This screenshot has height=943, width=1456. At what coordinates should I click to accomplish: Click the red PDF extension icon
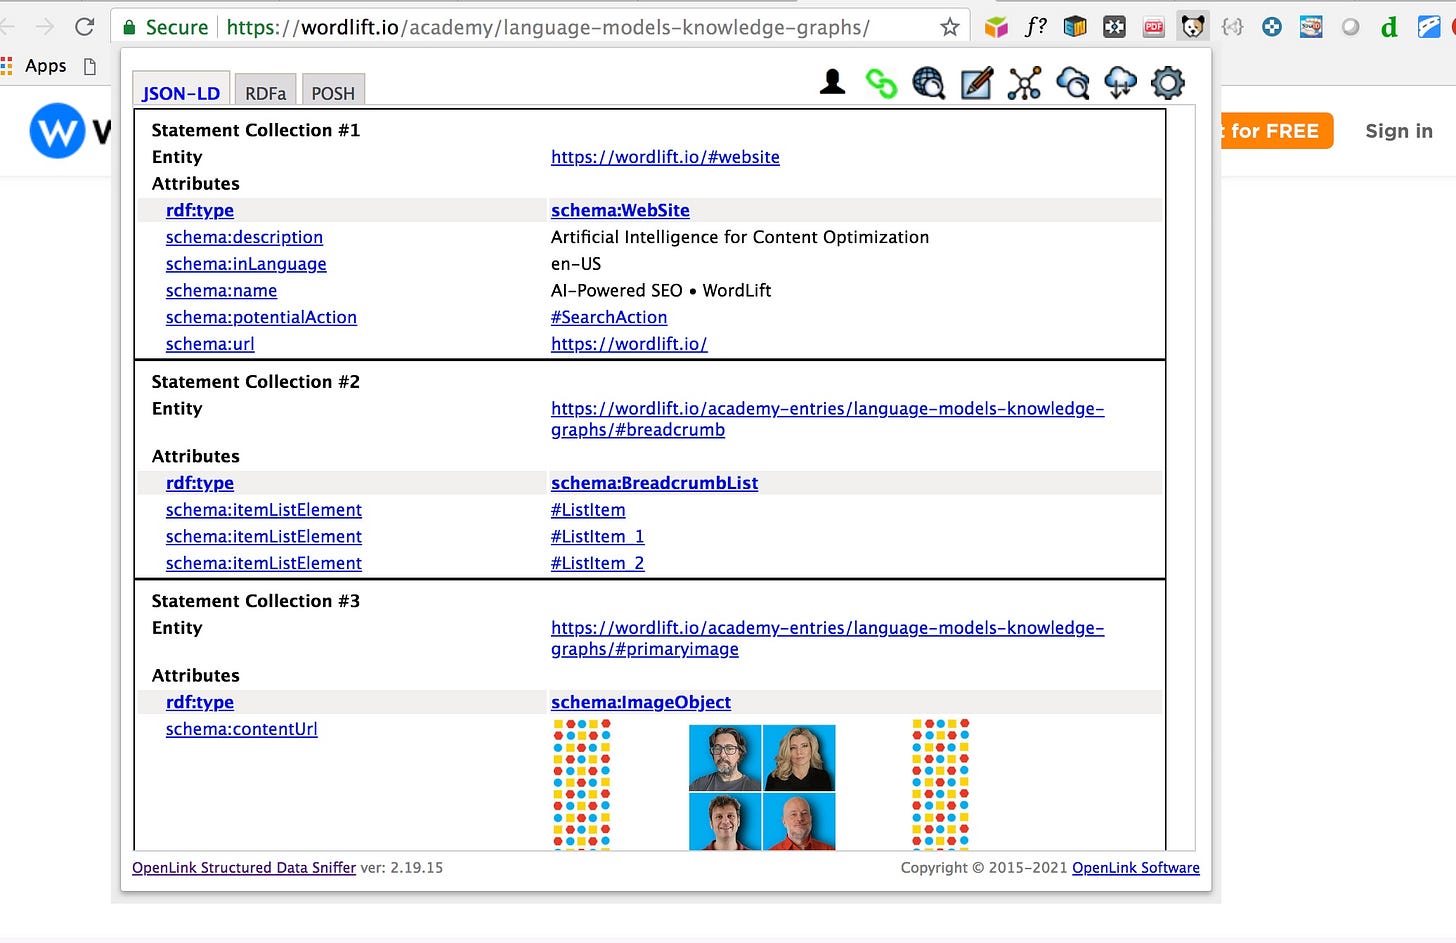(x=1154, y=27)
